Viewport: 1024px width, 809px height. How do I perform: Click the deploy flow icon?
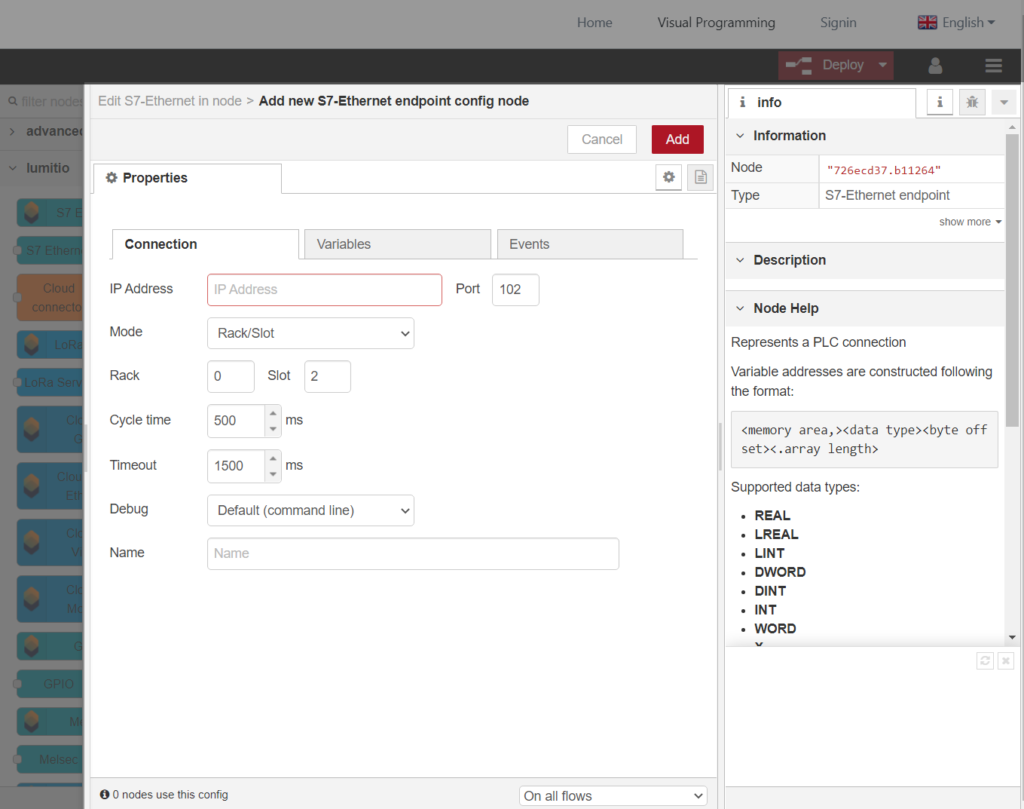[799, 65]
